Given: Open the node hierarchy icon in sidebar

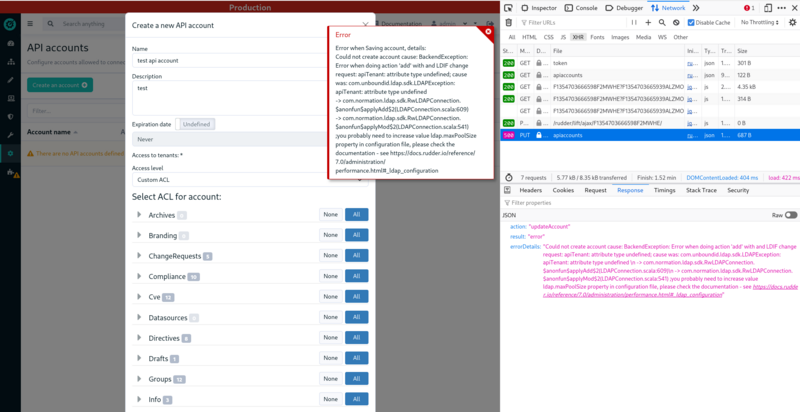Looking at the screenshot, I should [x=11, y=62].
